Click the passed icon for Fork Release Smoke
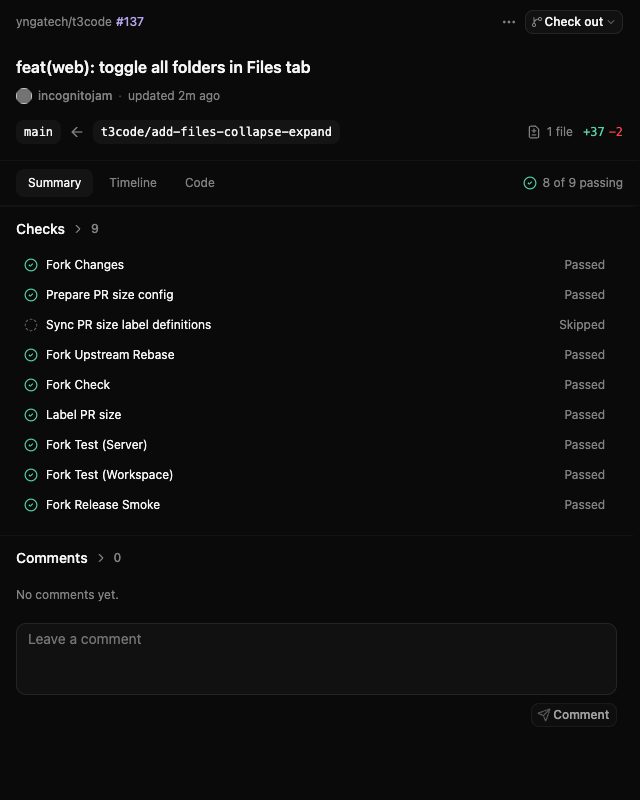Image resolution: width=640 pixels, height=800 pixels. [31, 505]
